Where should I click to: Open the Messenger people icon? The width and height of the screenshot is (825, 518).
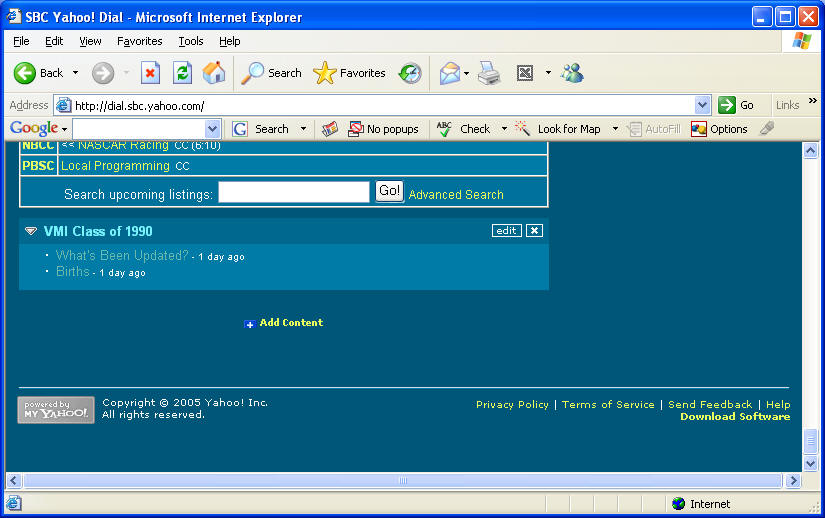pyautogui.click(x=572, y=73)
